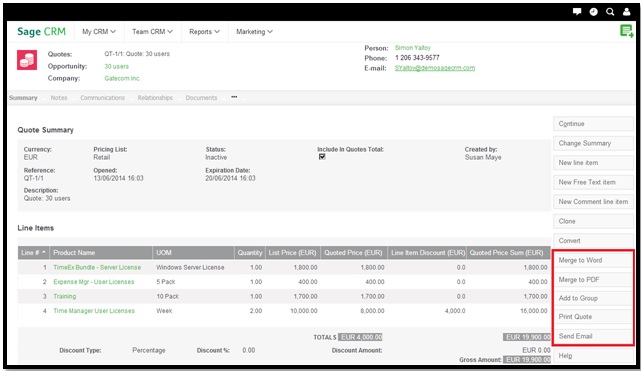Screen dimensions: 641x371
Task: Click the Quoted Price (EUR) column header
Action: 353,253
